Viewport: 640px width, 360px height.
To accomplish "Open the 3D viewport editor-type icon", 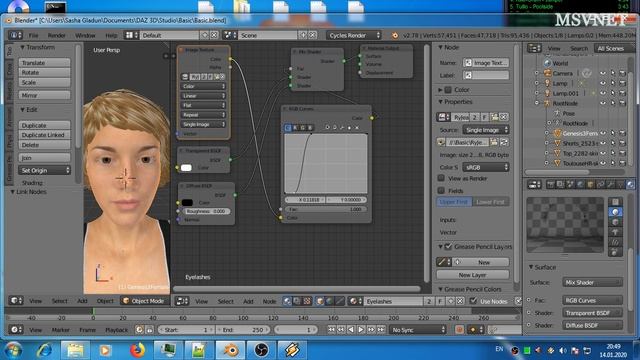I will point(16,301).
